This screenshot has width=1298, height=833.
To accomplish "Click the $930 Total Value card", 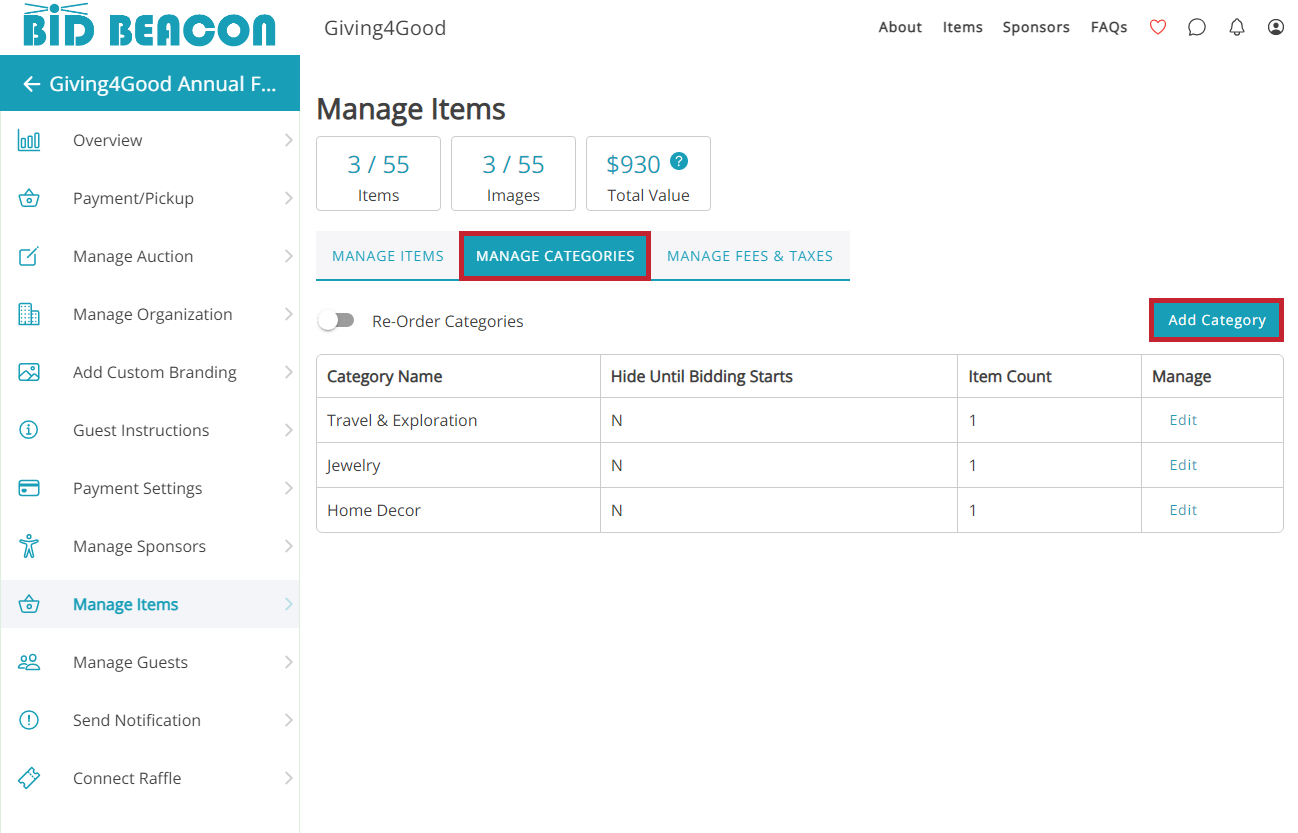I will (x=648, y=174).
